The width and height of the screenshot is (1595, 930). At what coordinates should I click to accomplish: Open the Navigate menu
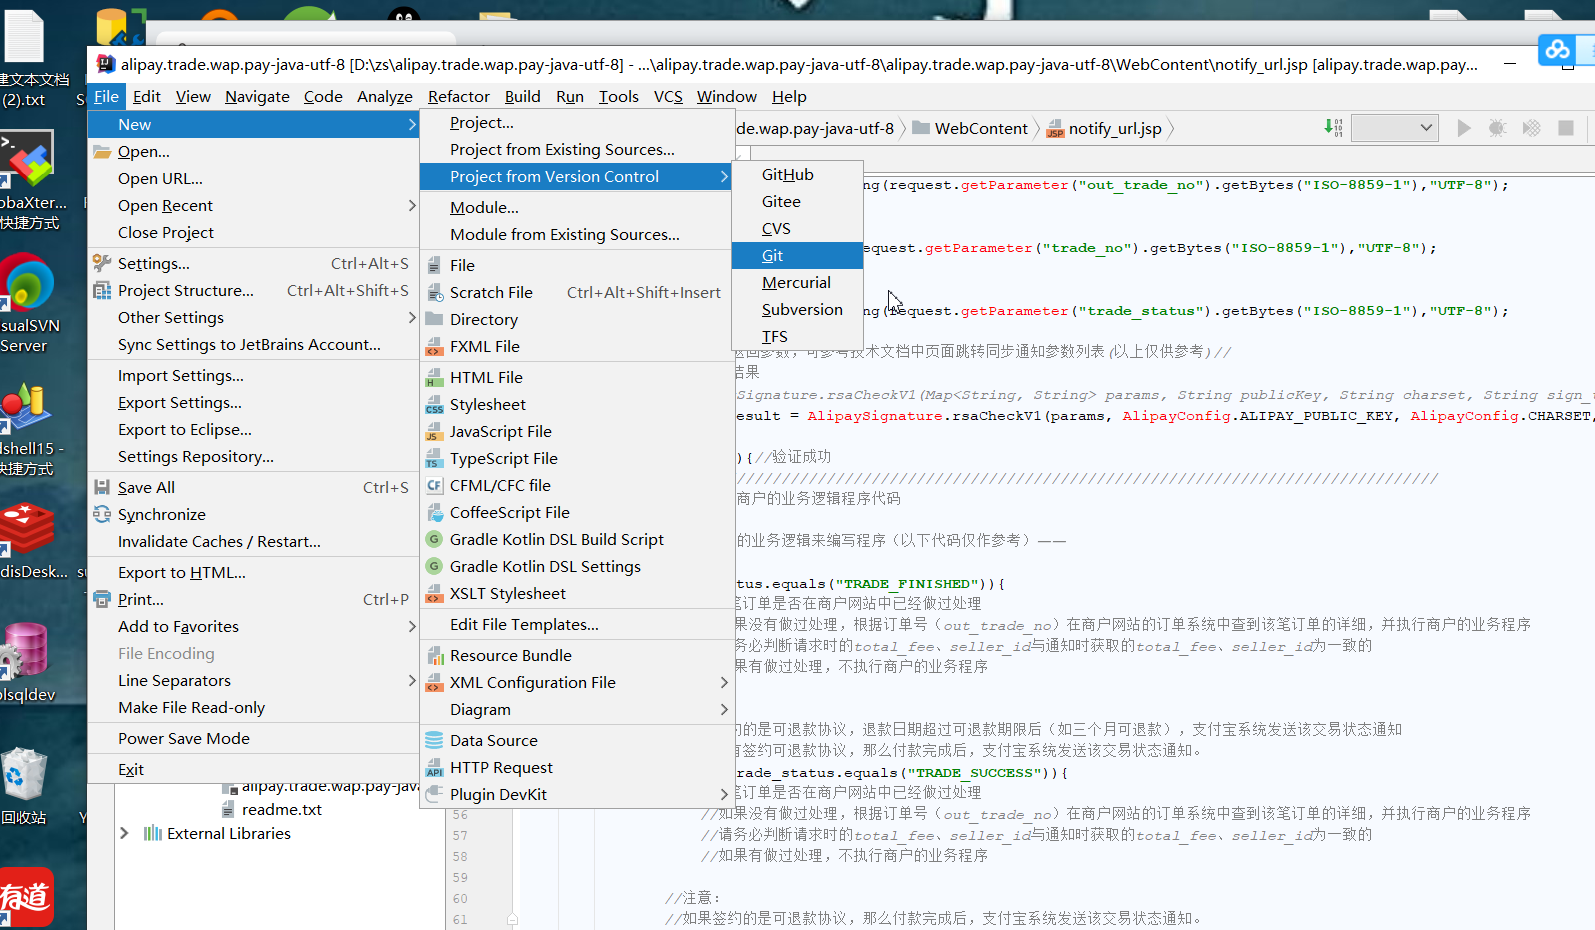(257, 96)
